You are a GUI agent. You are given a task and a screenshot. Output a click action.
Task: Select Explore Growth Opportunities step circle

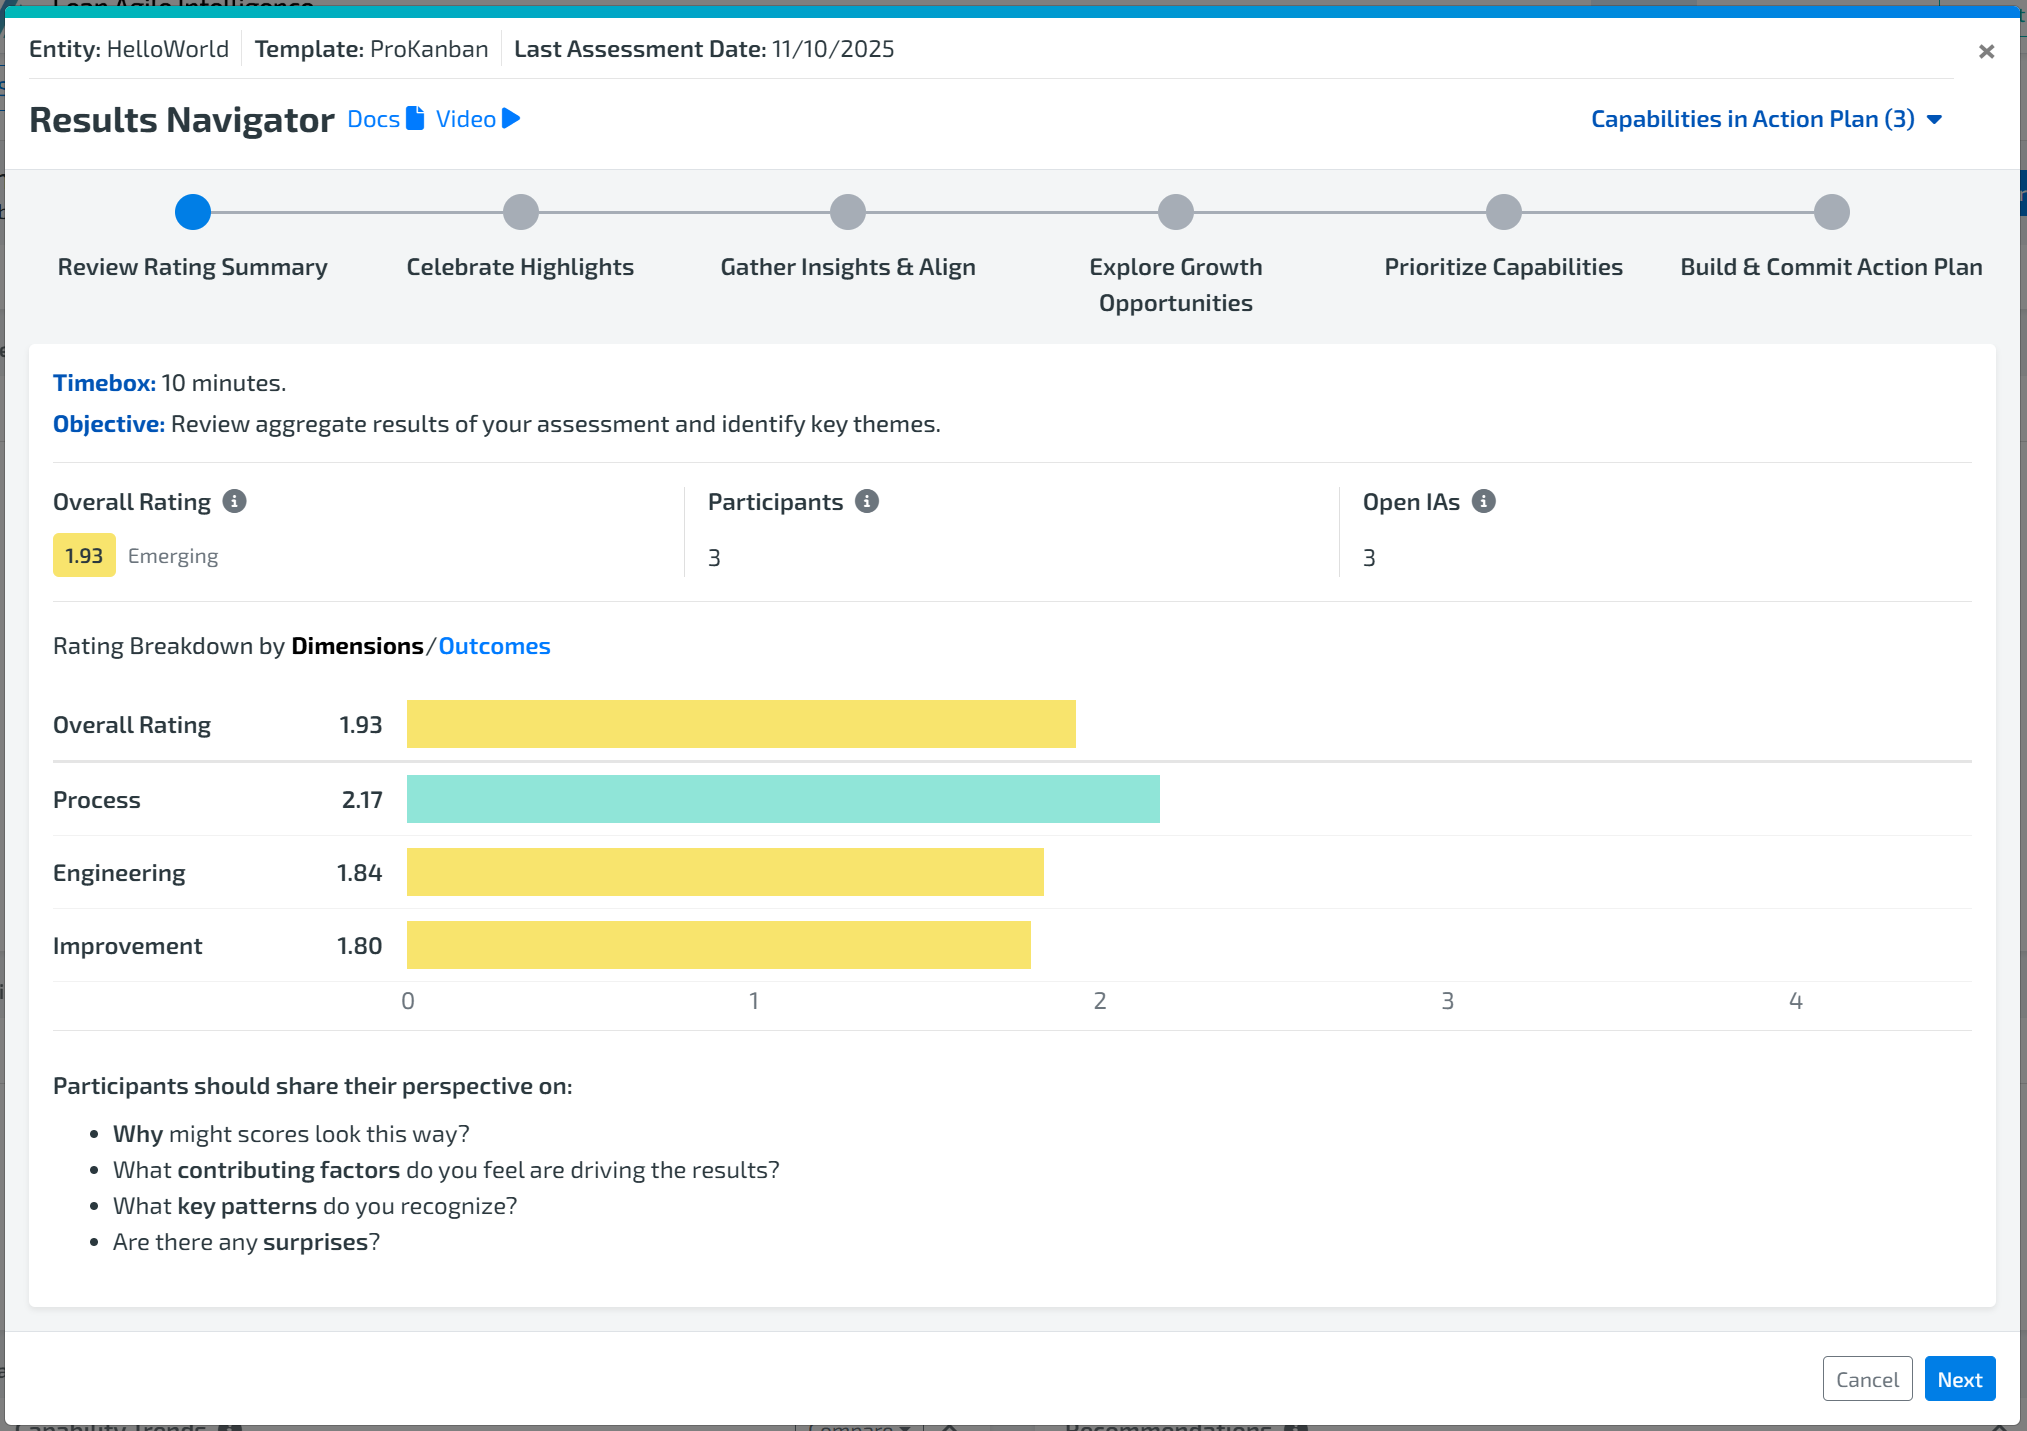[1176, 212]
